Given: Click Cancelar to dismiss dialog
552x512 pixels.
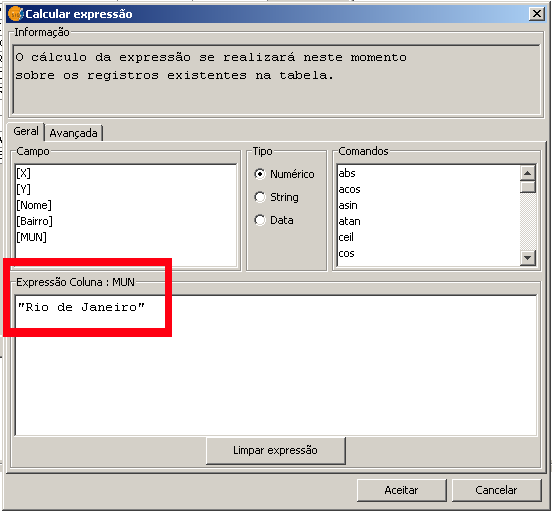Looking at the screenshot, I should point(496,490).
